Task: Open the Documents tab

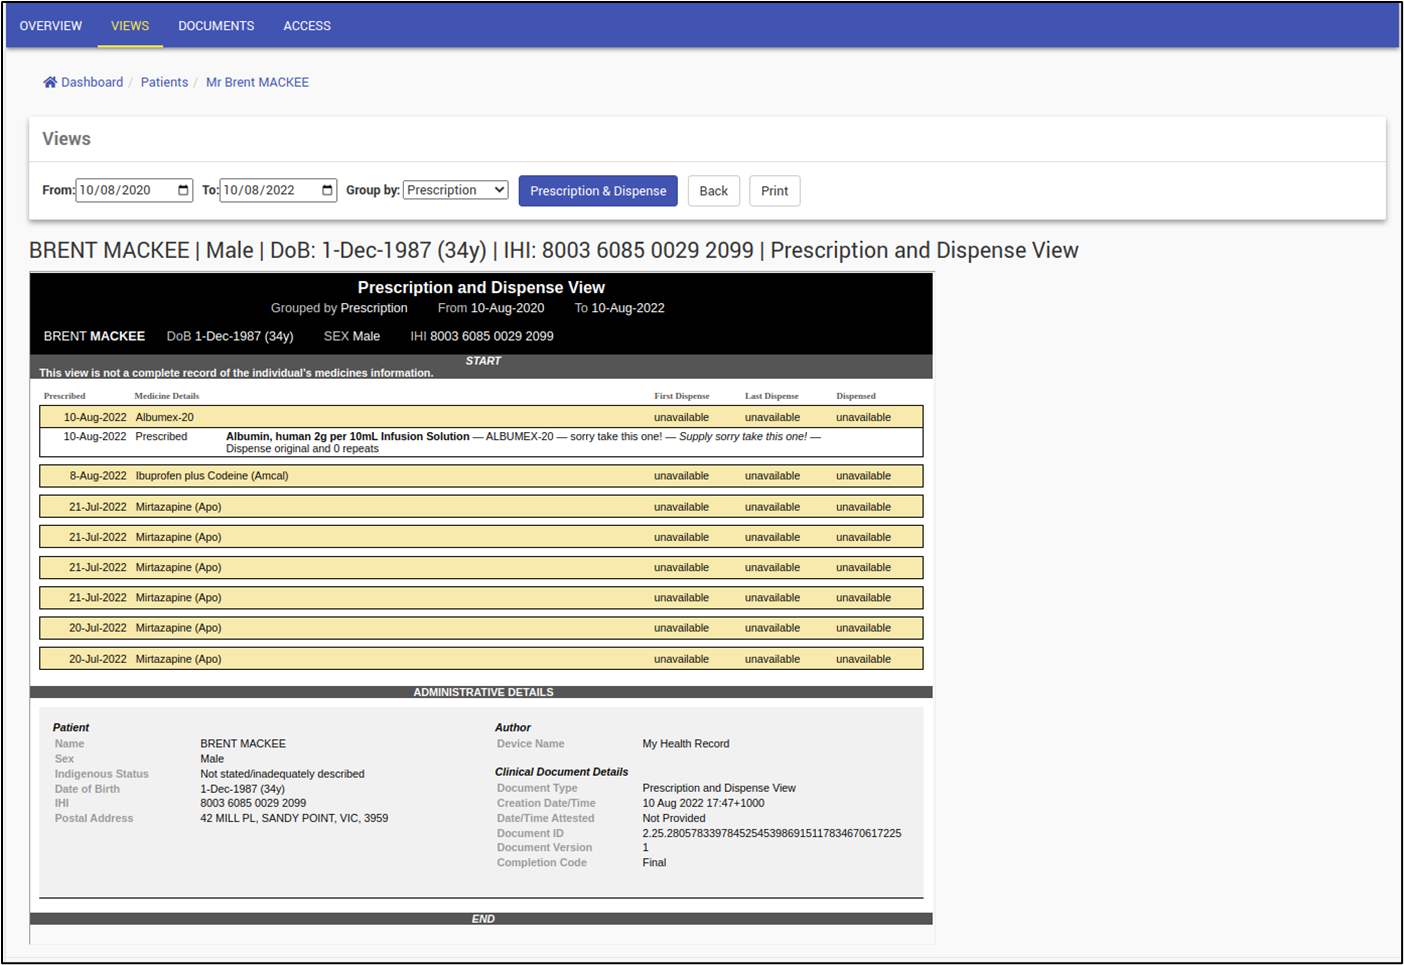Action: (x=216, y=26)
